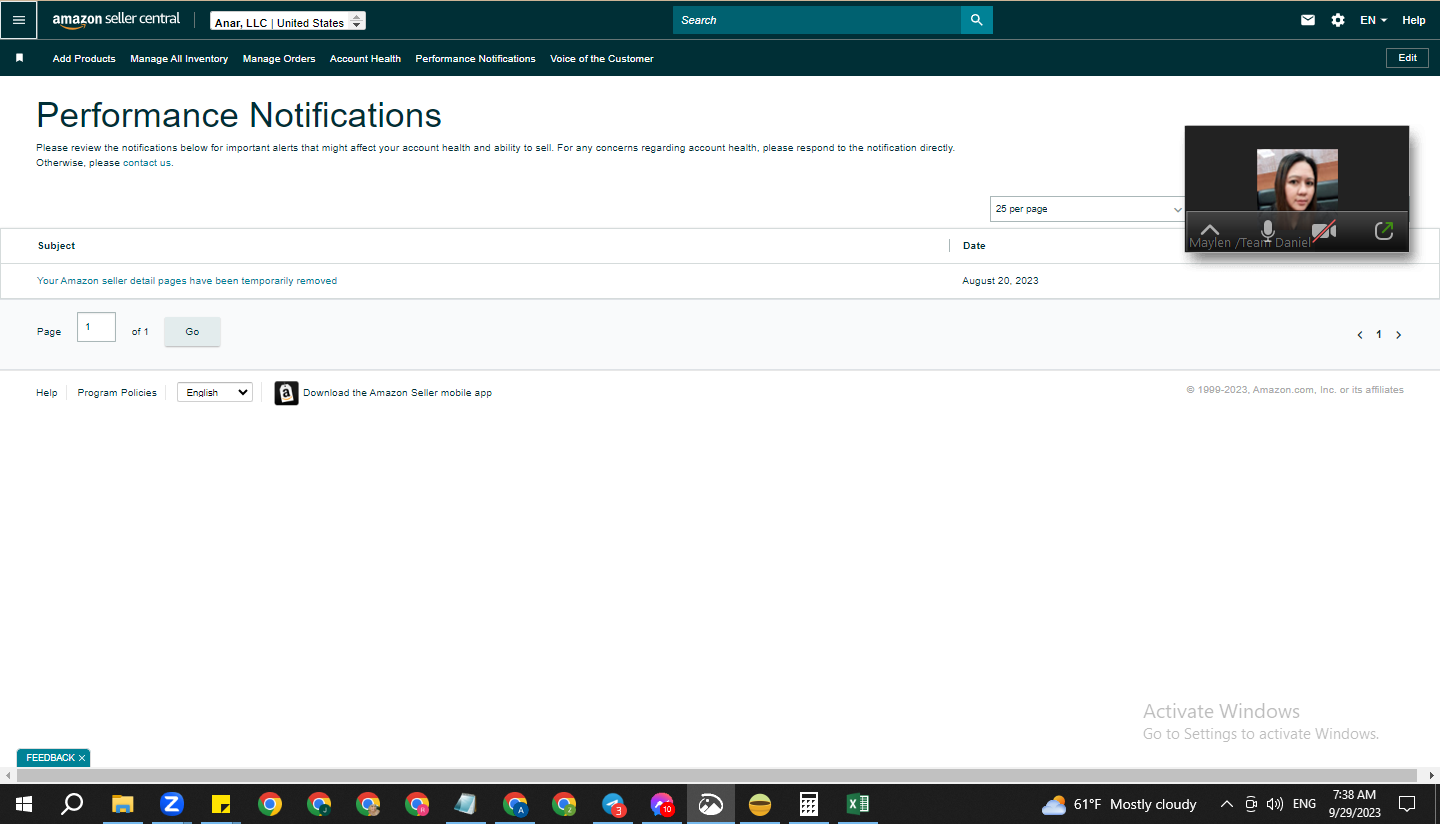Image resolution: width=1440 pixels, height=824 pixels.
Task: Open the 25 per page dropdown
Action: (1087, 209)
